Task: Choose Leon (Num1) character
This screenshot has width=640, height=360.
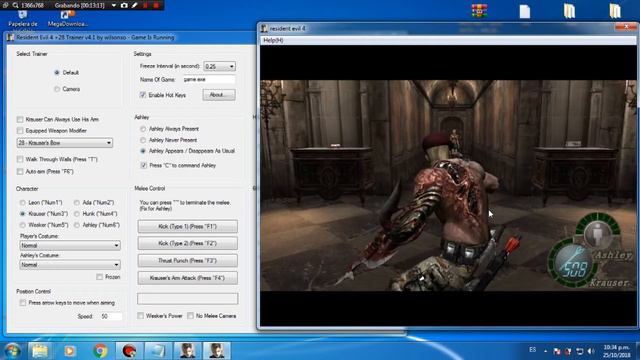Action: click(22, 203)
